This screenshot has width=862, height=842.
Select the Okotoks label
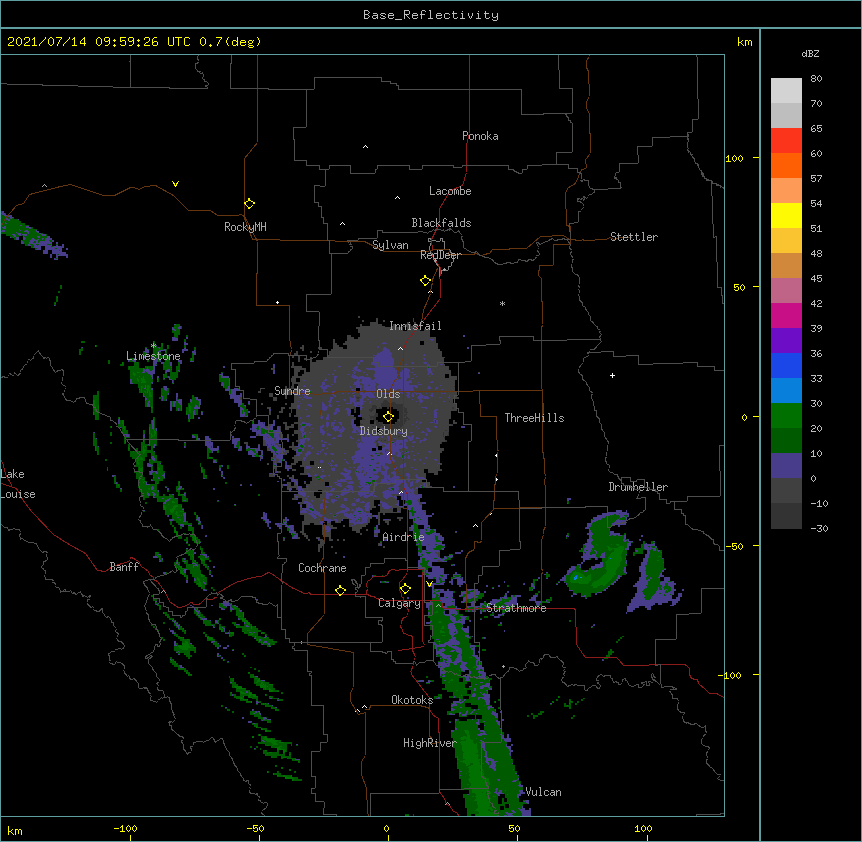[412, 700]
